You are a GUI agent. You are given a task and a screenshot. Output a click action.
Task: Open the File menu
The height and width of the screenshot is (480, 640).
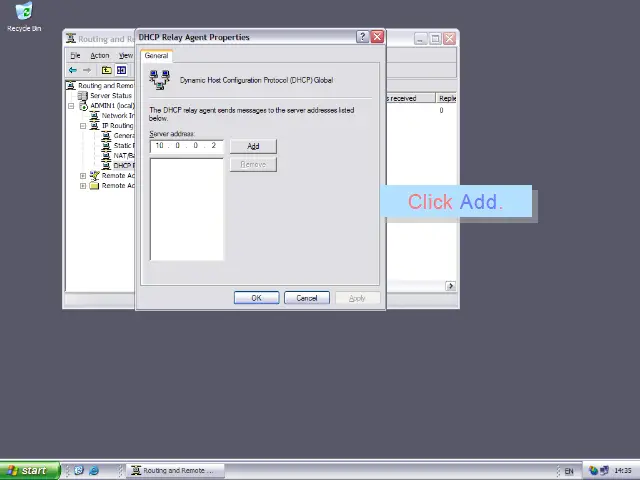(x=75, y=55)
